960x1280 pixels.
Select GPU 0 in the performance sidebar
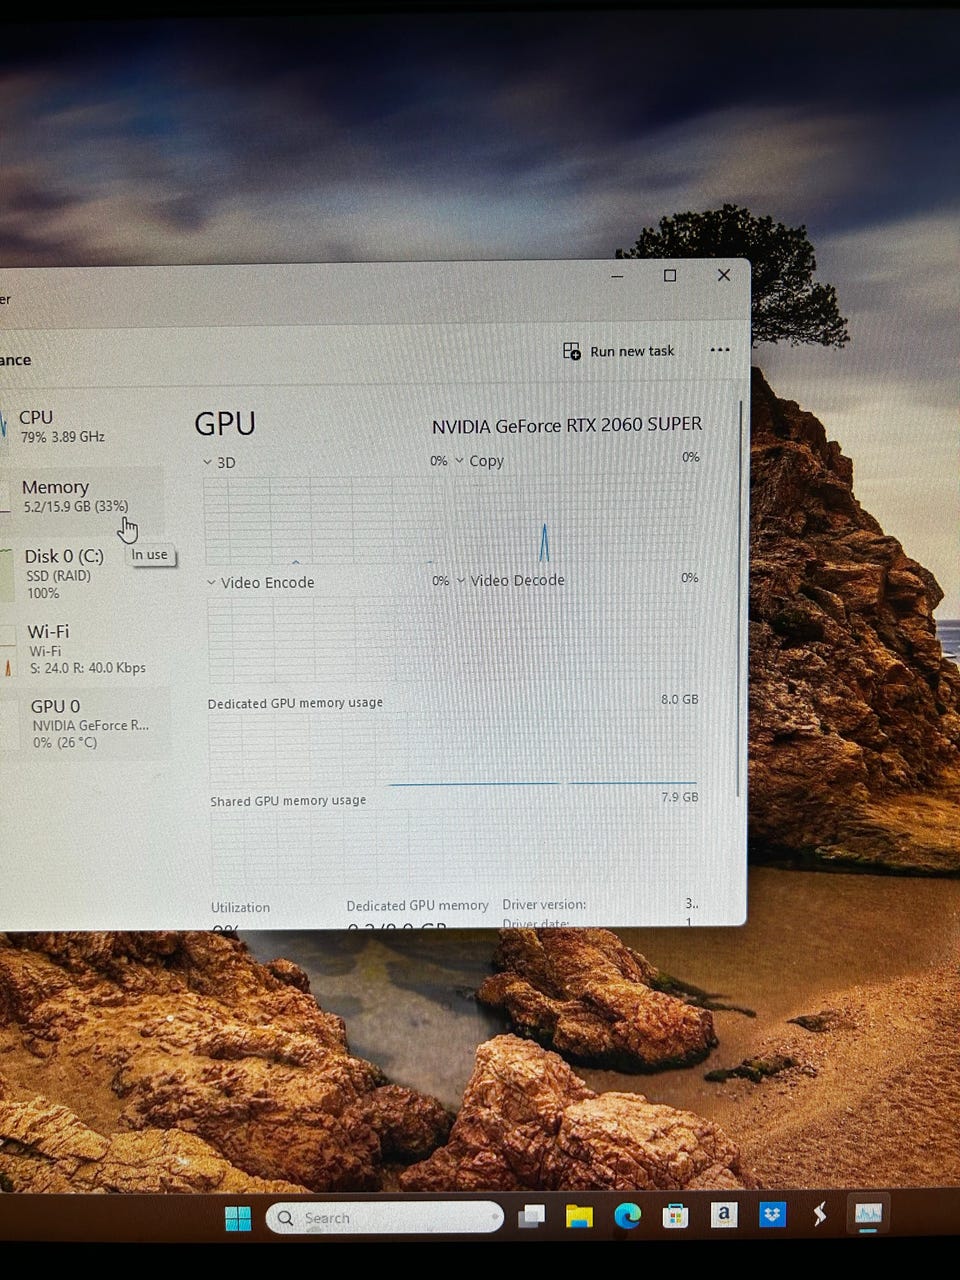[84, 723]
